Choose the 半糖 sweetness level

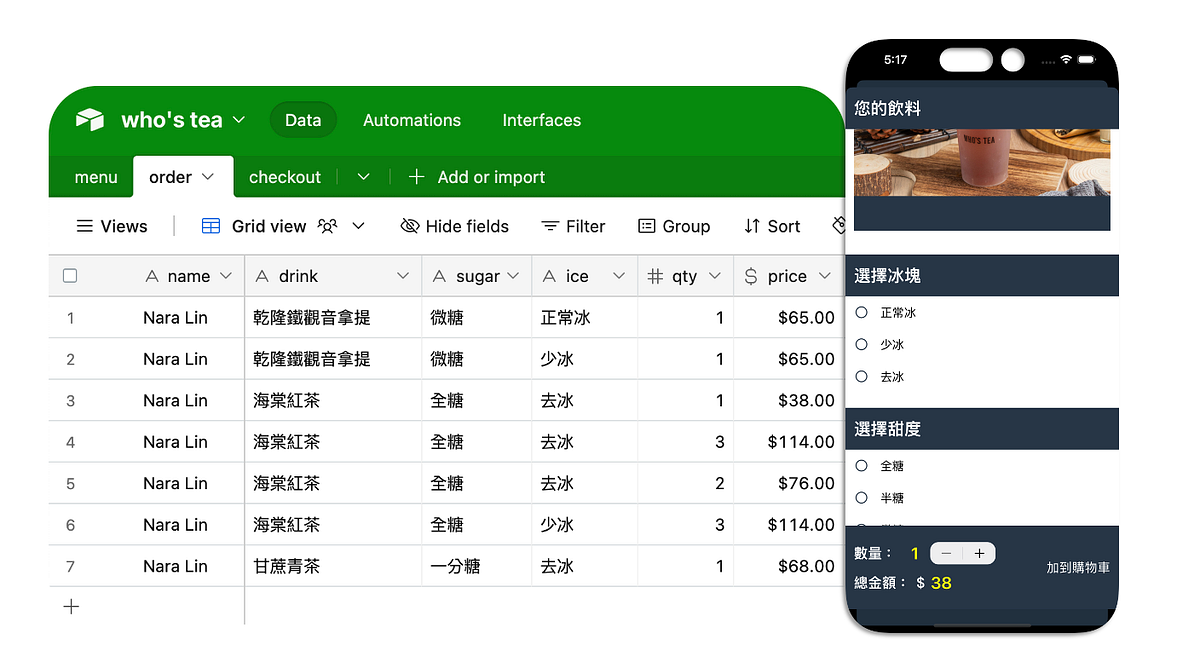click(x=862, y=497)
